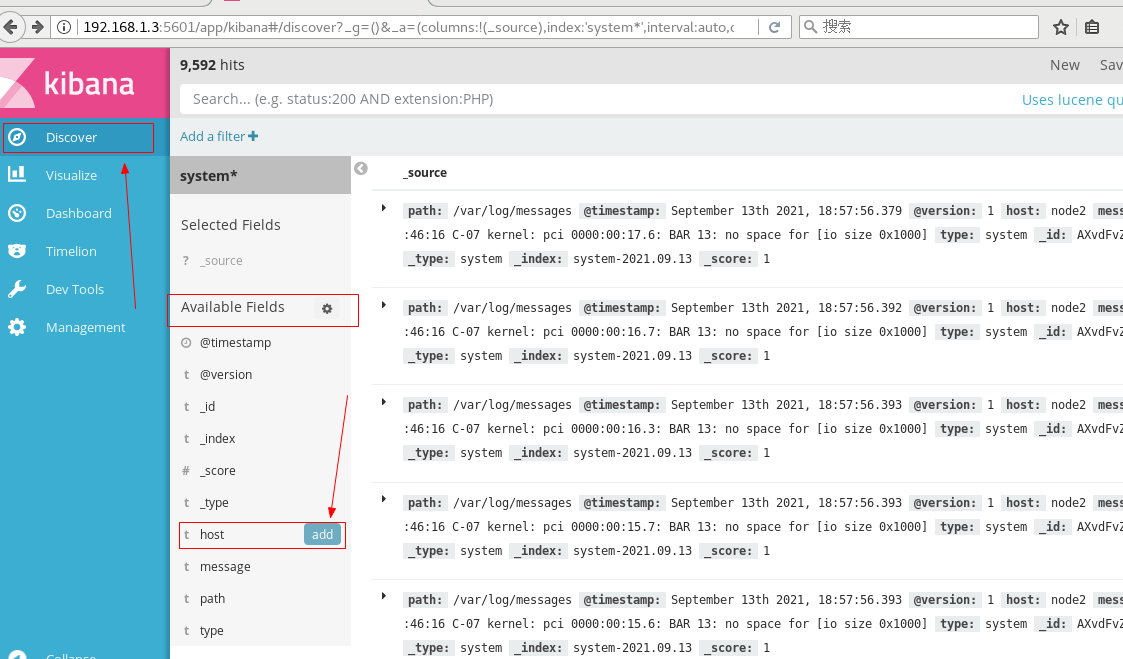Viewport: 1123px width, 659px height.
Task: Click the Discover compass icon
Action: click(x=17, y=137)
